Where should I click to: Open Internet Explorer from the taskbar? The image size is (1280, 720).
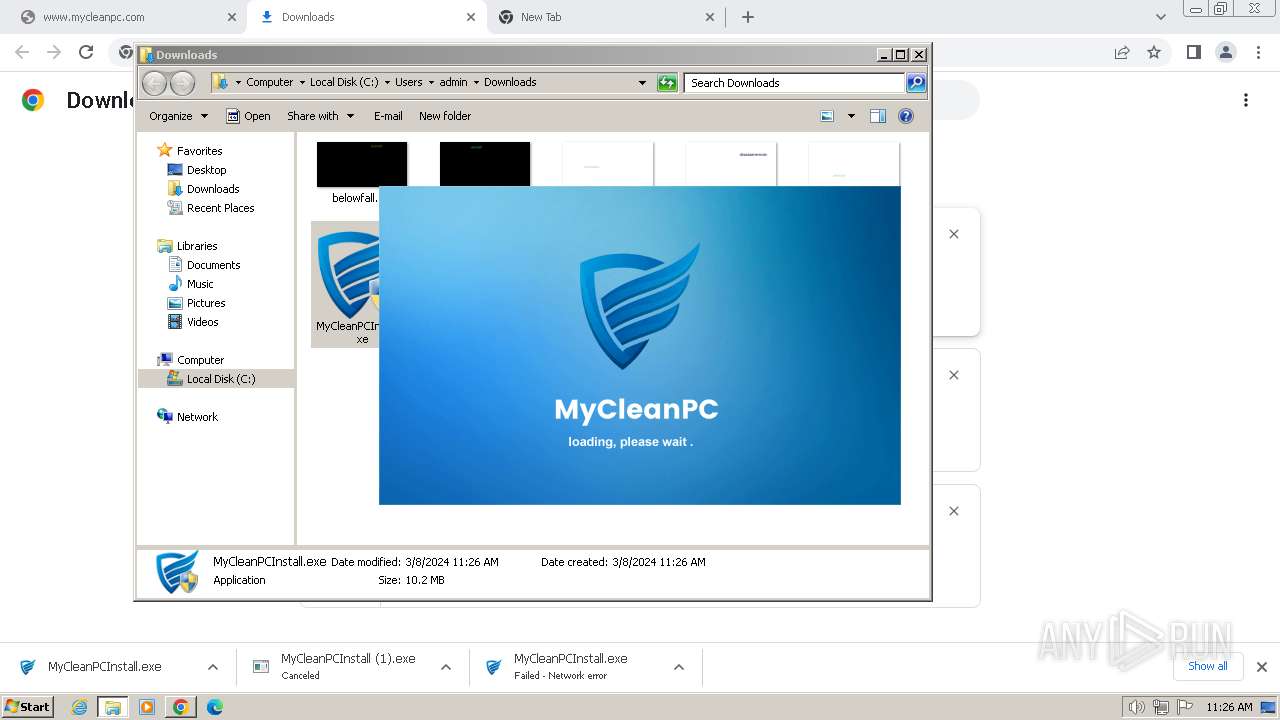pos(80,707)
